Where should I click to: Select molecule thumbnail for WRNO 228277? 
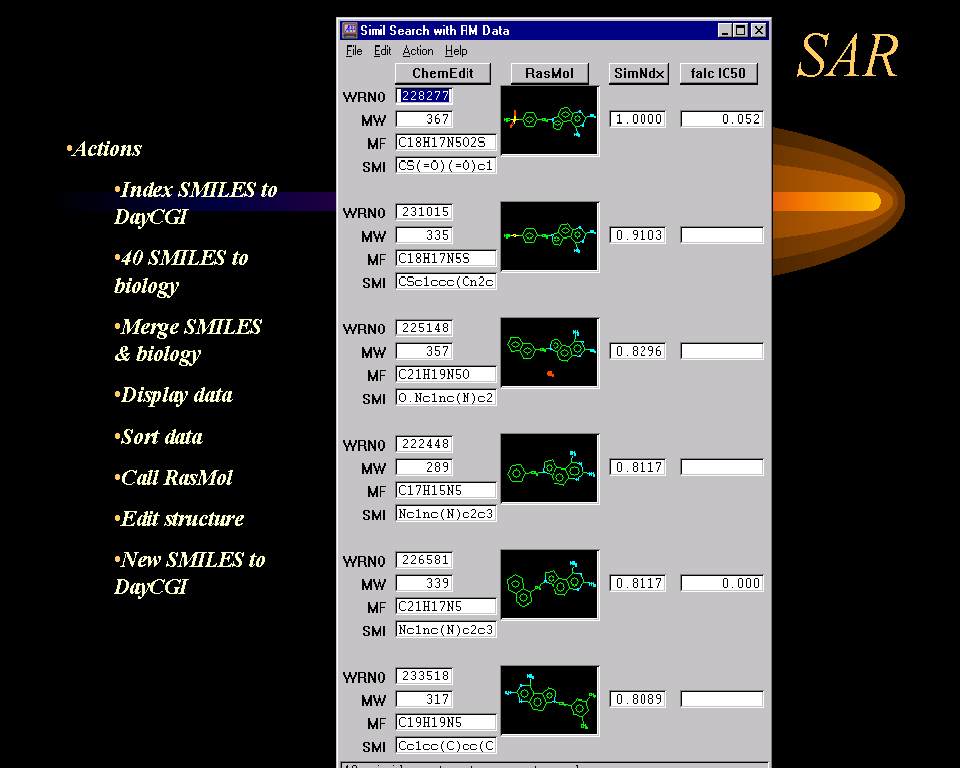pyautogui.click(x=549, y=120)
